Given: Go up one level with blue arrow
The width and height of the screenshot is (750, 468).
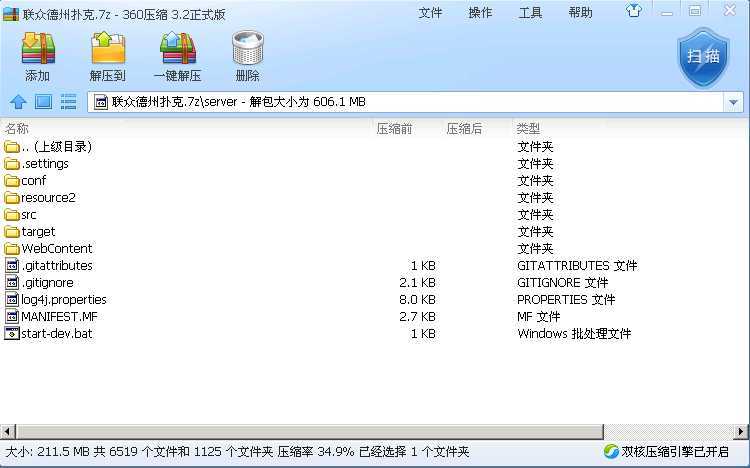Looking at the screenshot, I should [x=17, y=102].
